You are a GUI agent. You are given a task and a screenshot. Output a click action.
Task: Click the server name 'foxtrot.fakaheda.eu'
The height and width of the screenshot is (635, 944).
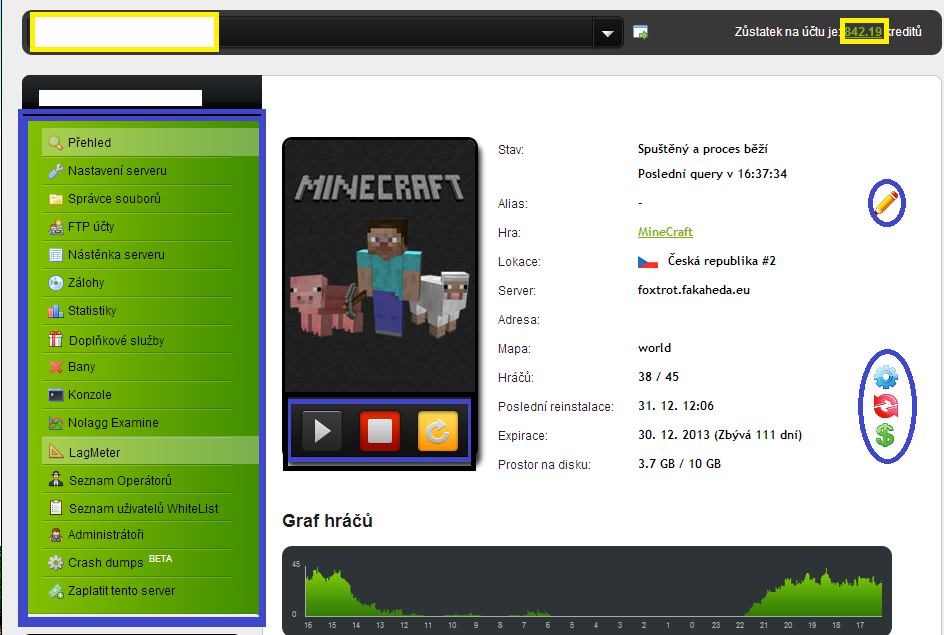pos(694,290)
